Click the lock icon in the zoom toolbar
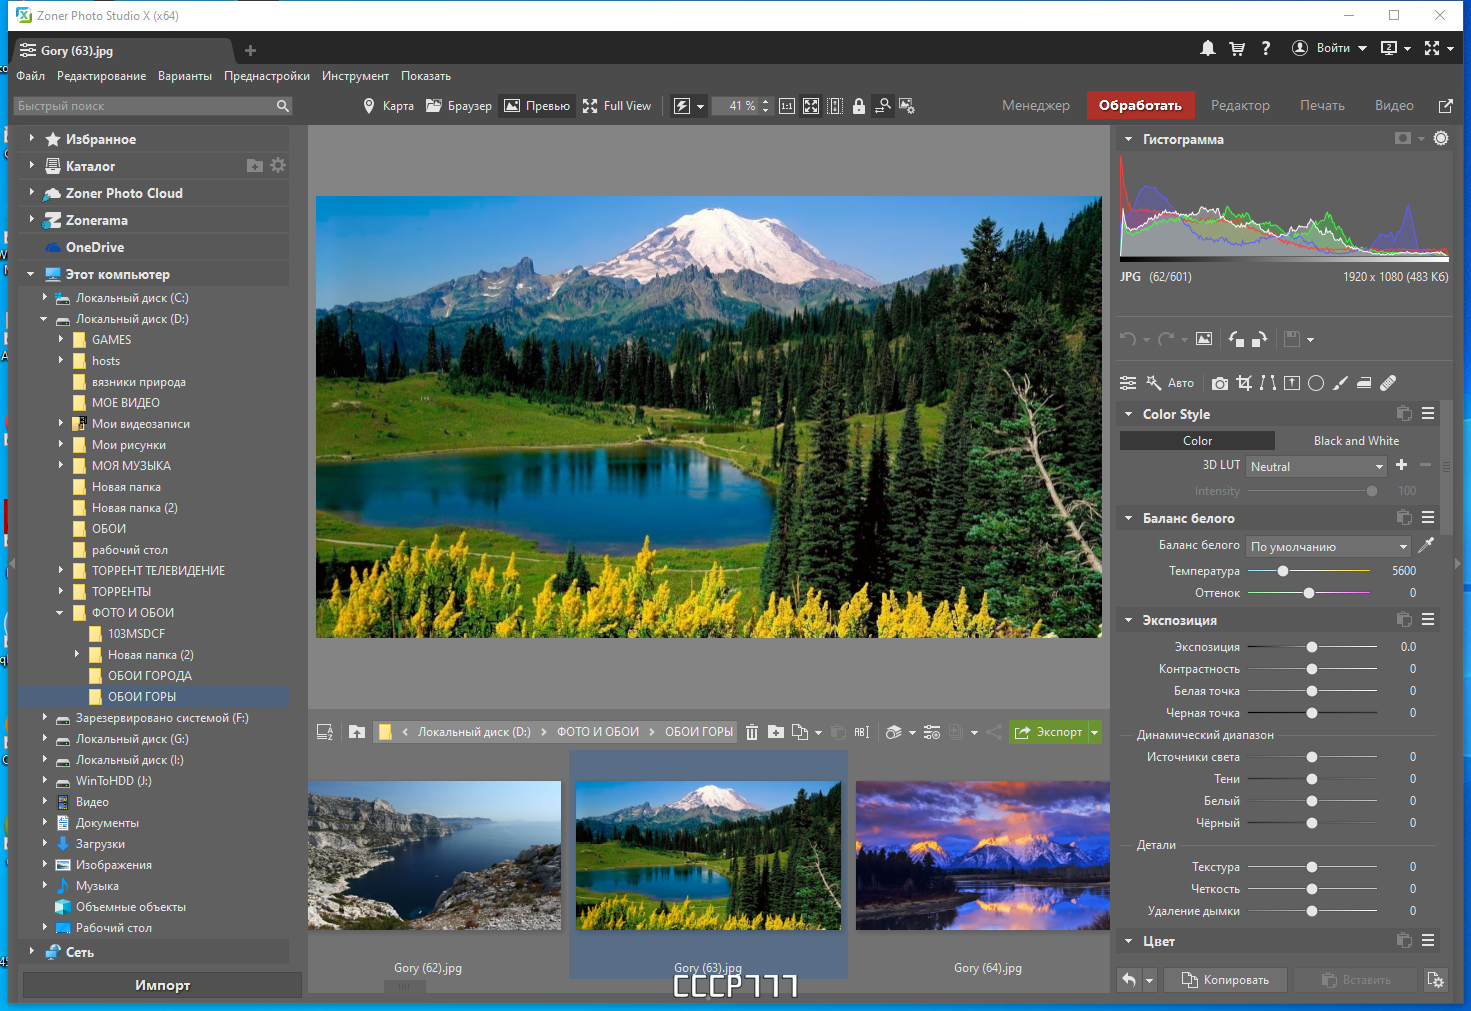The height and width of the screenshot is (1011, 1471). pos(858,106)
